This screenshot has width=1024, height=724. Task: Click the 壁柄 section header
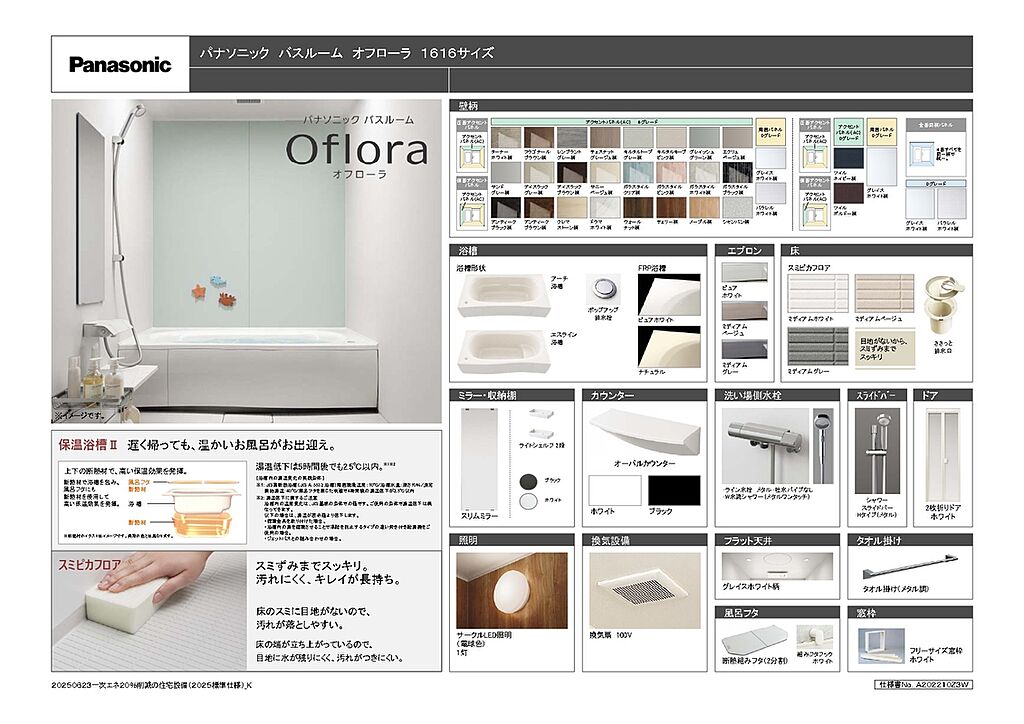point(711,106)
